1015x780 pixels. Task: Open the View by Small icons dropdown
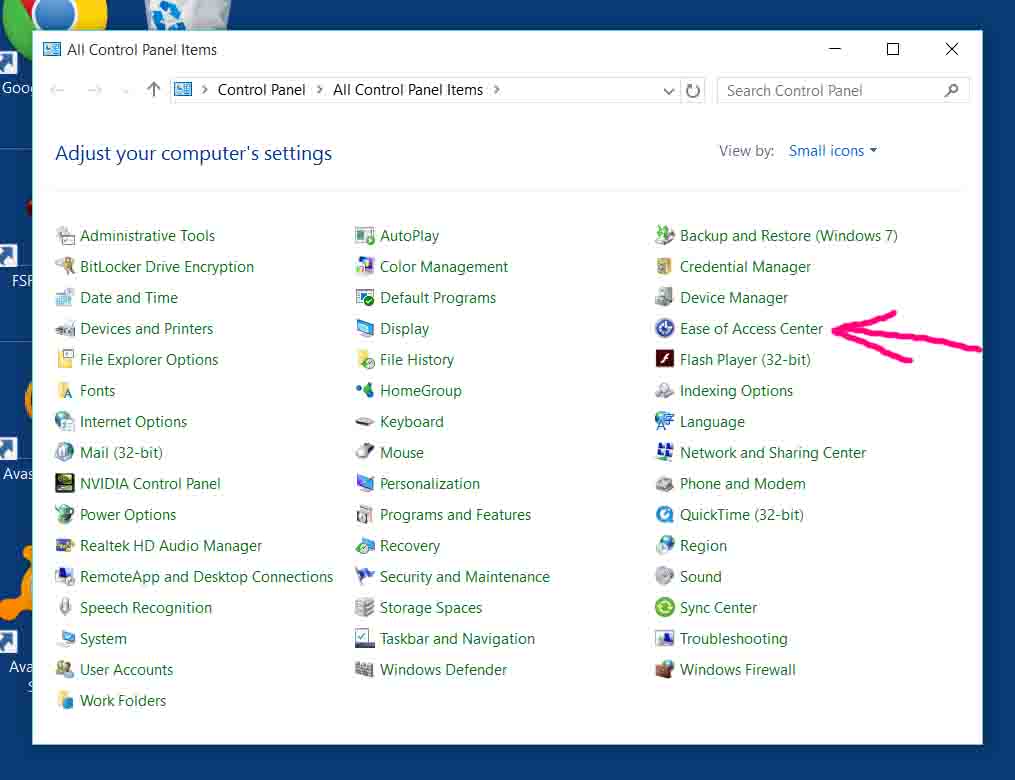pos(832,150)
